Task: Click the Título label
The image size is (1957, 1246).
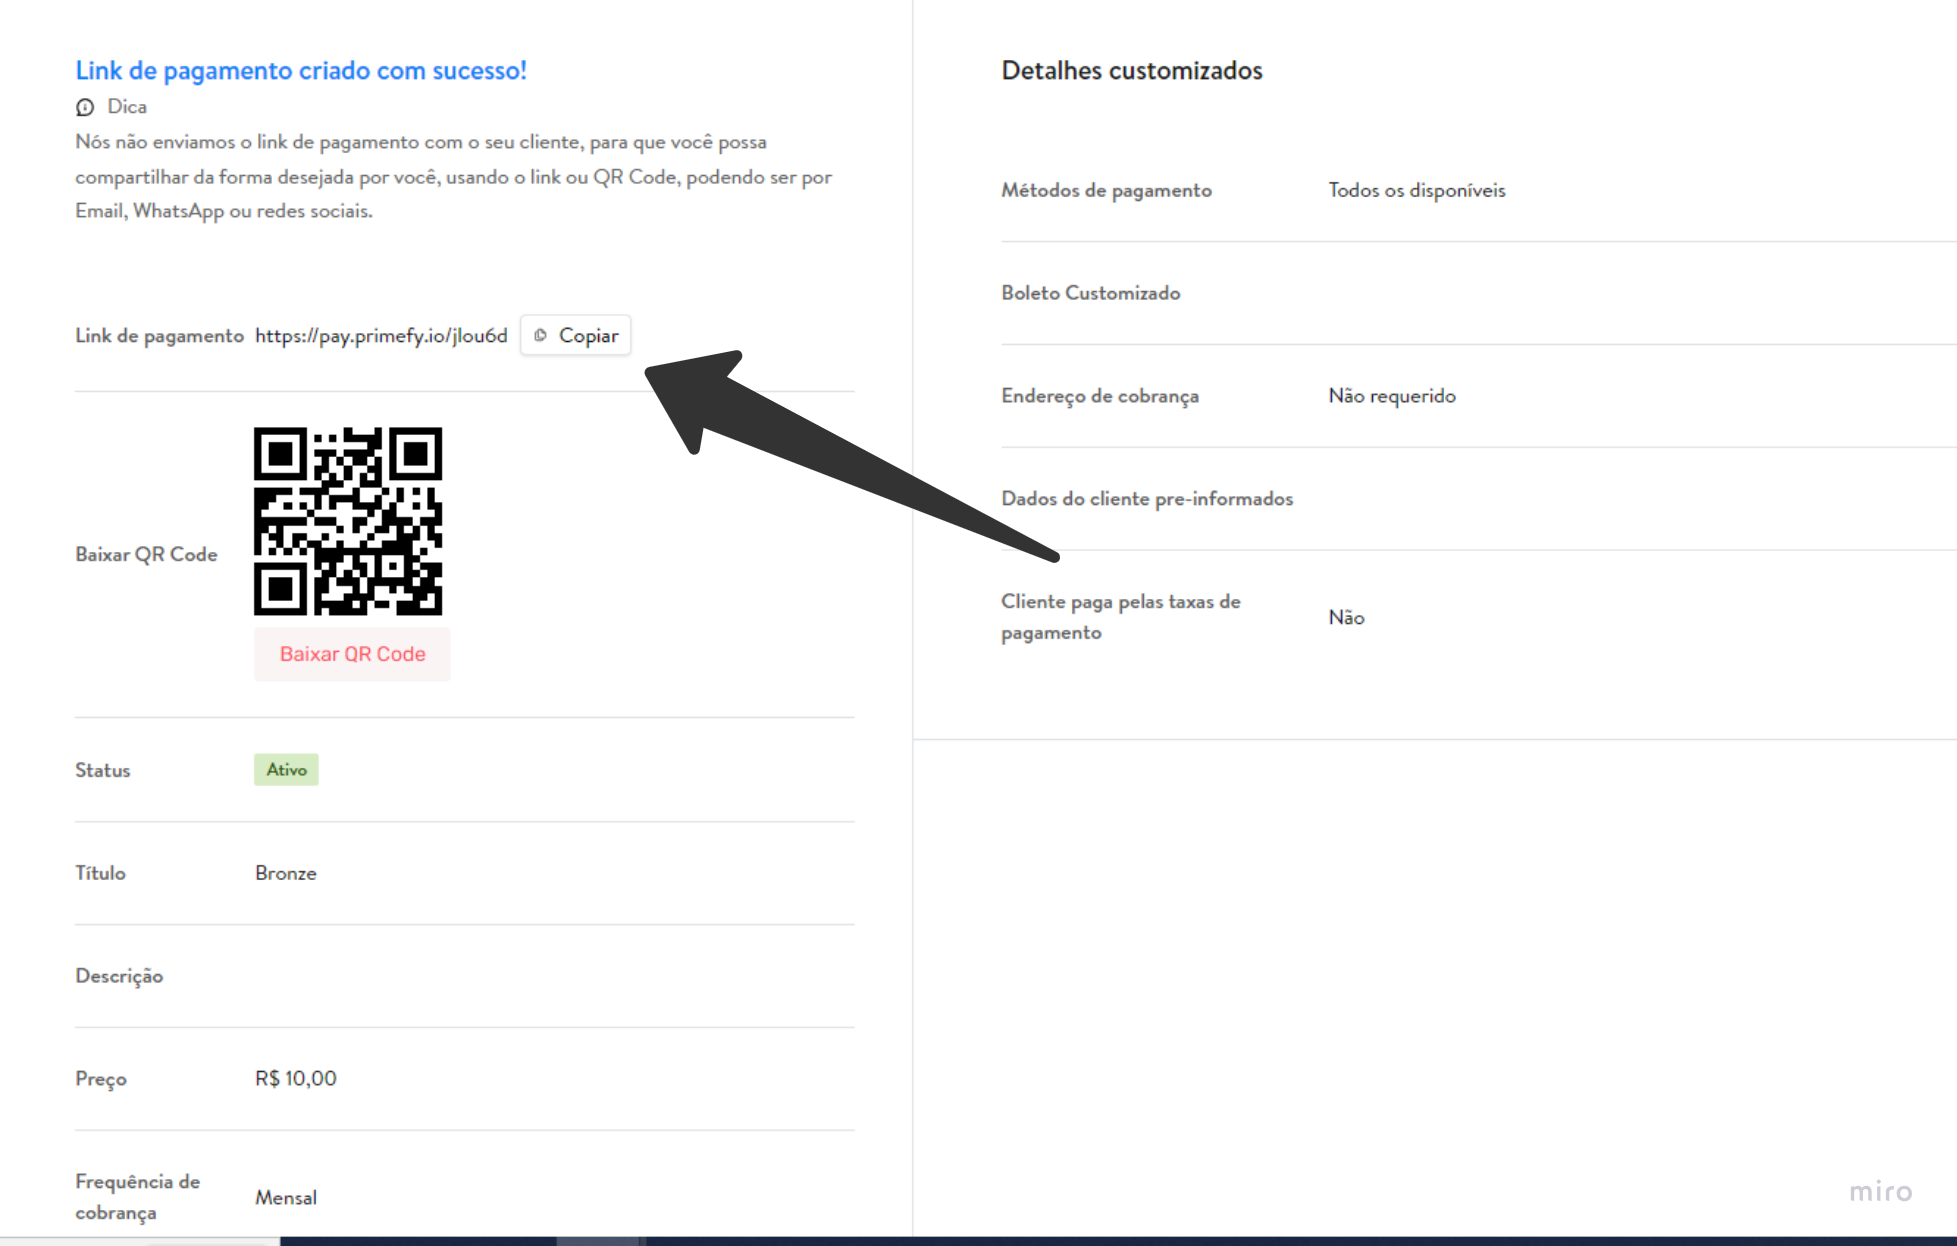Action: [101, 873]
